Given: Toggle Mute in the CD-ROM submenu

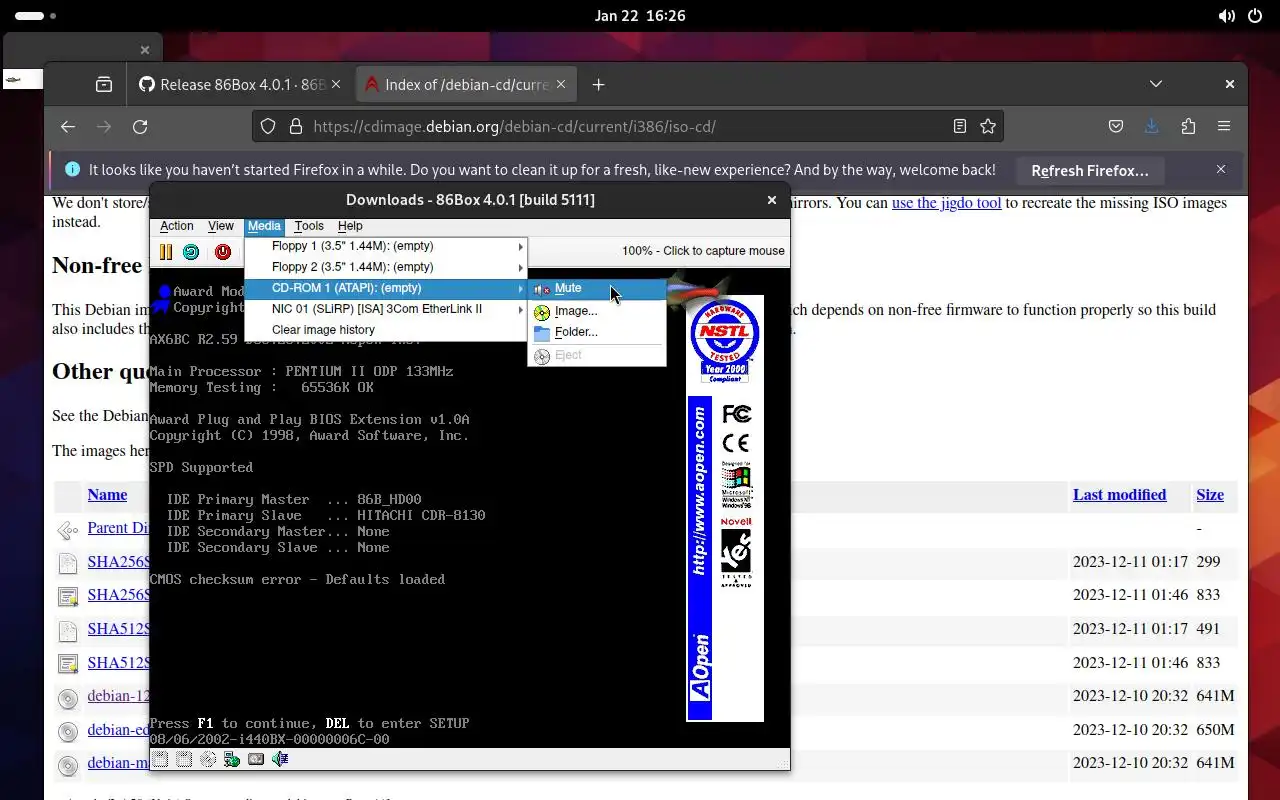Looking at the screenshot, I should click(597, 288).
